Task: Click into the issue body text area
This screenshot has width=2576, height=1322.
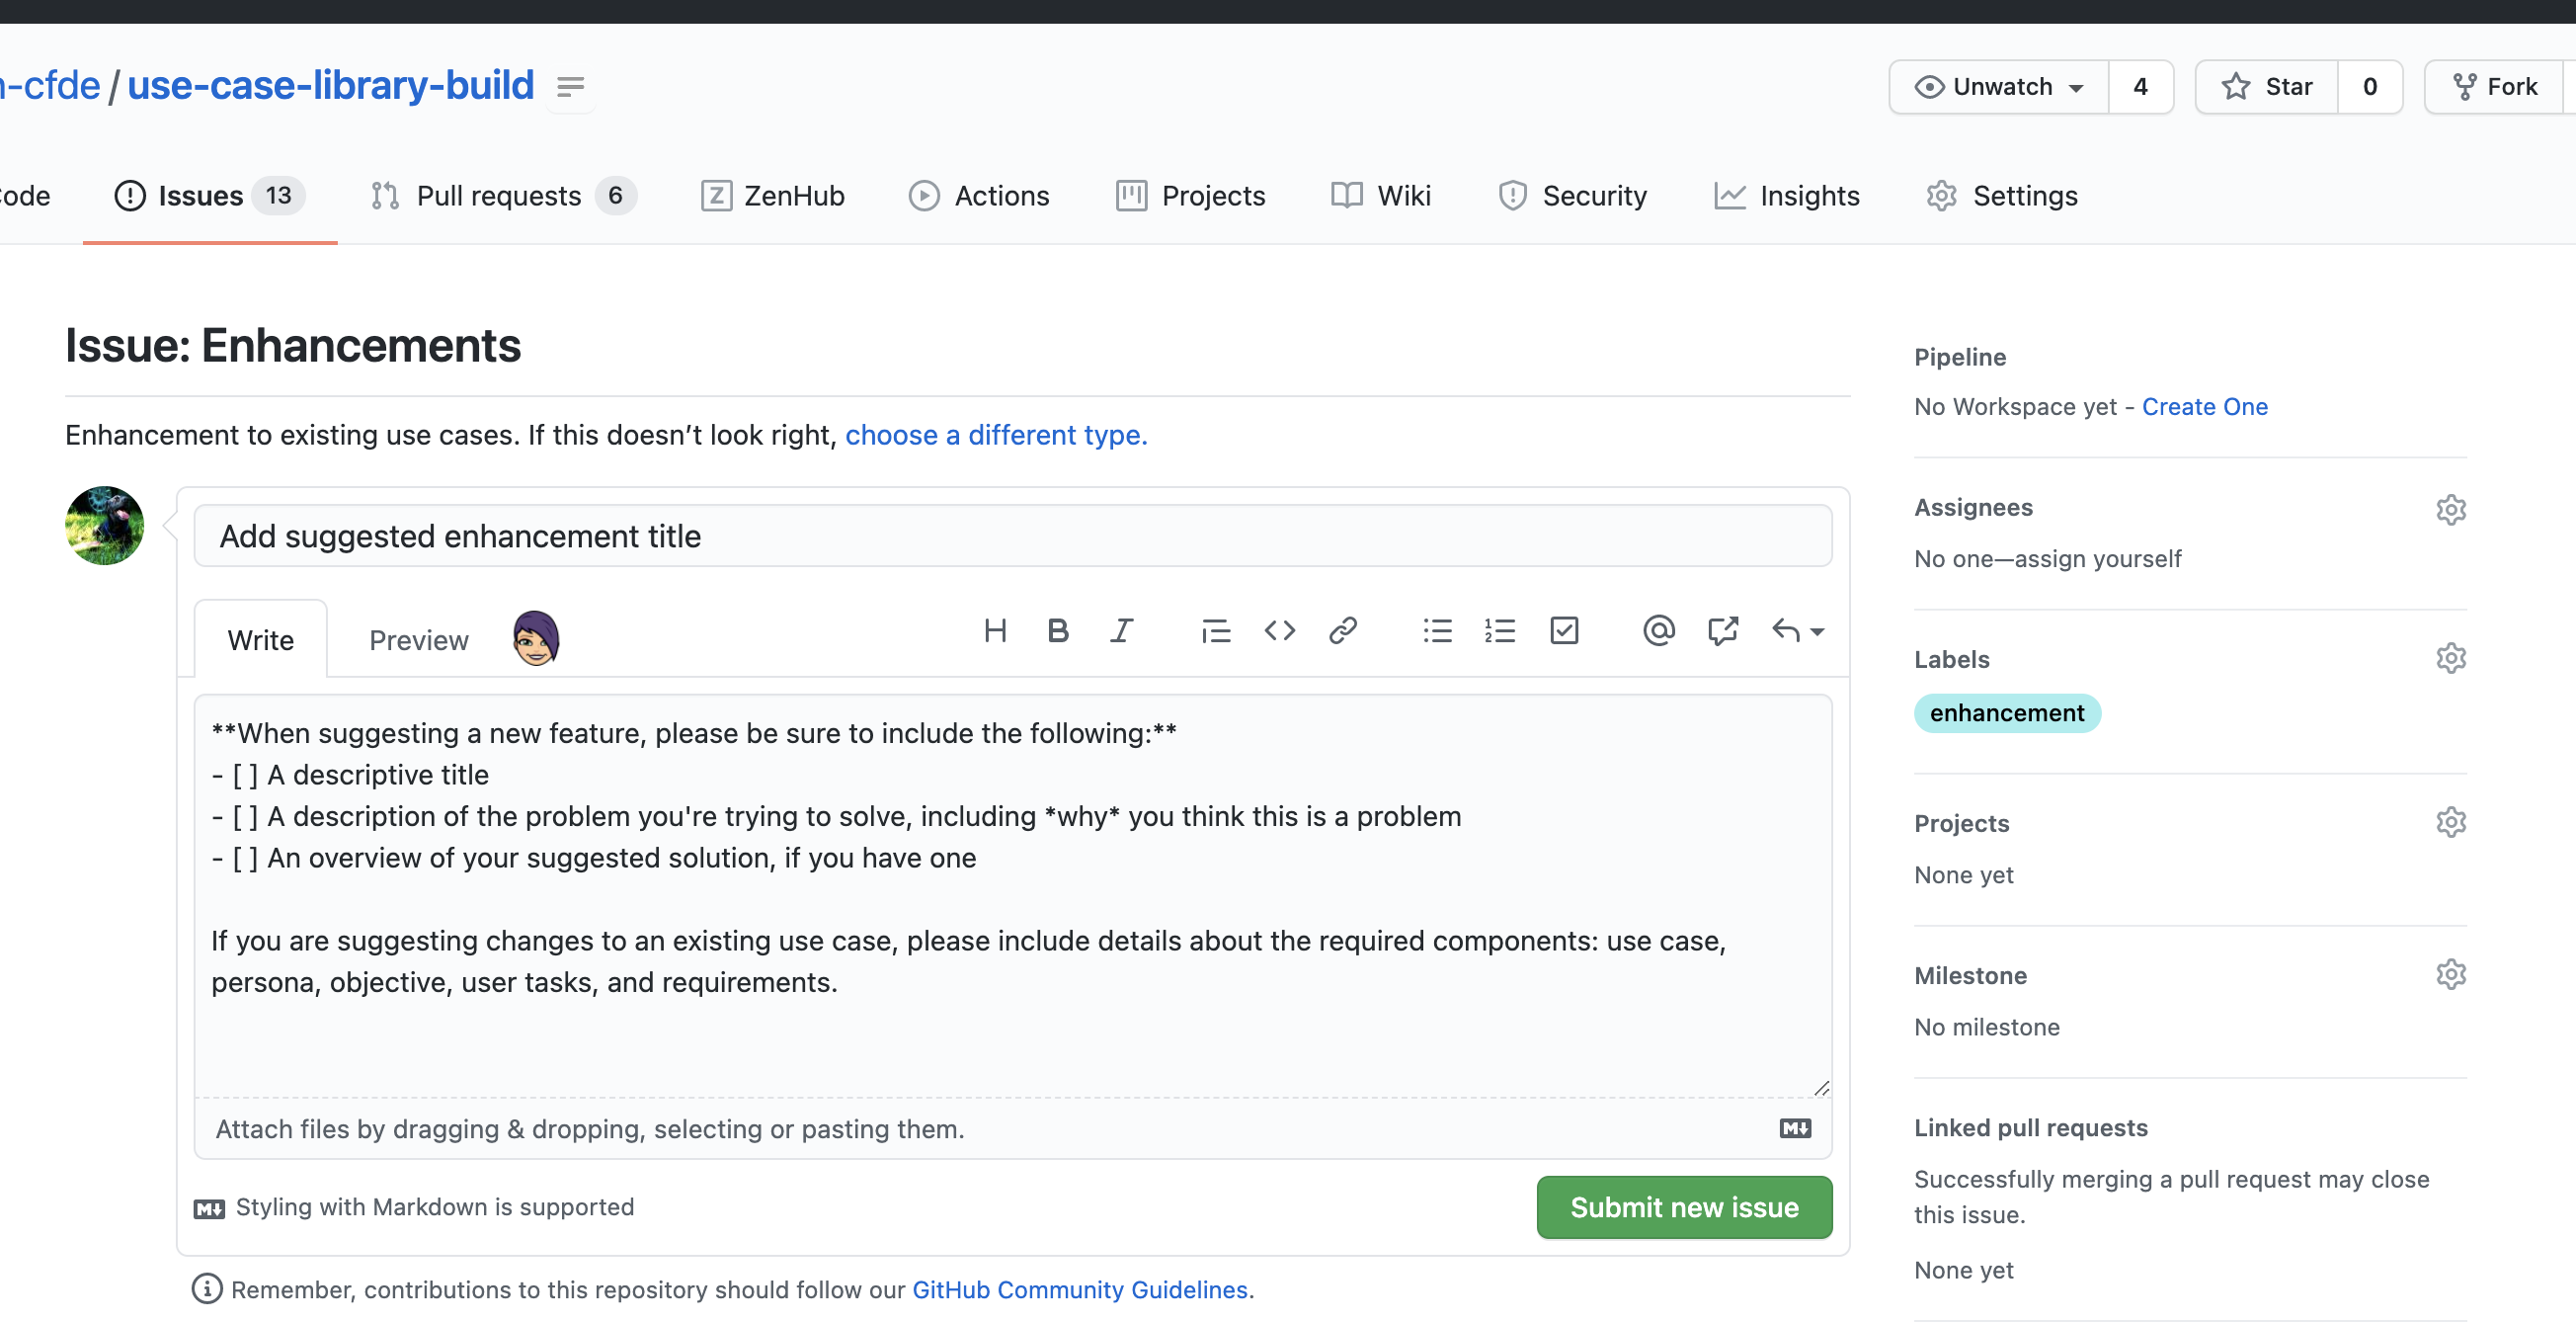Action: 1012,896
